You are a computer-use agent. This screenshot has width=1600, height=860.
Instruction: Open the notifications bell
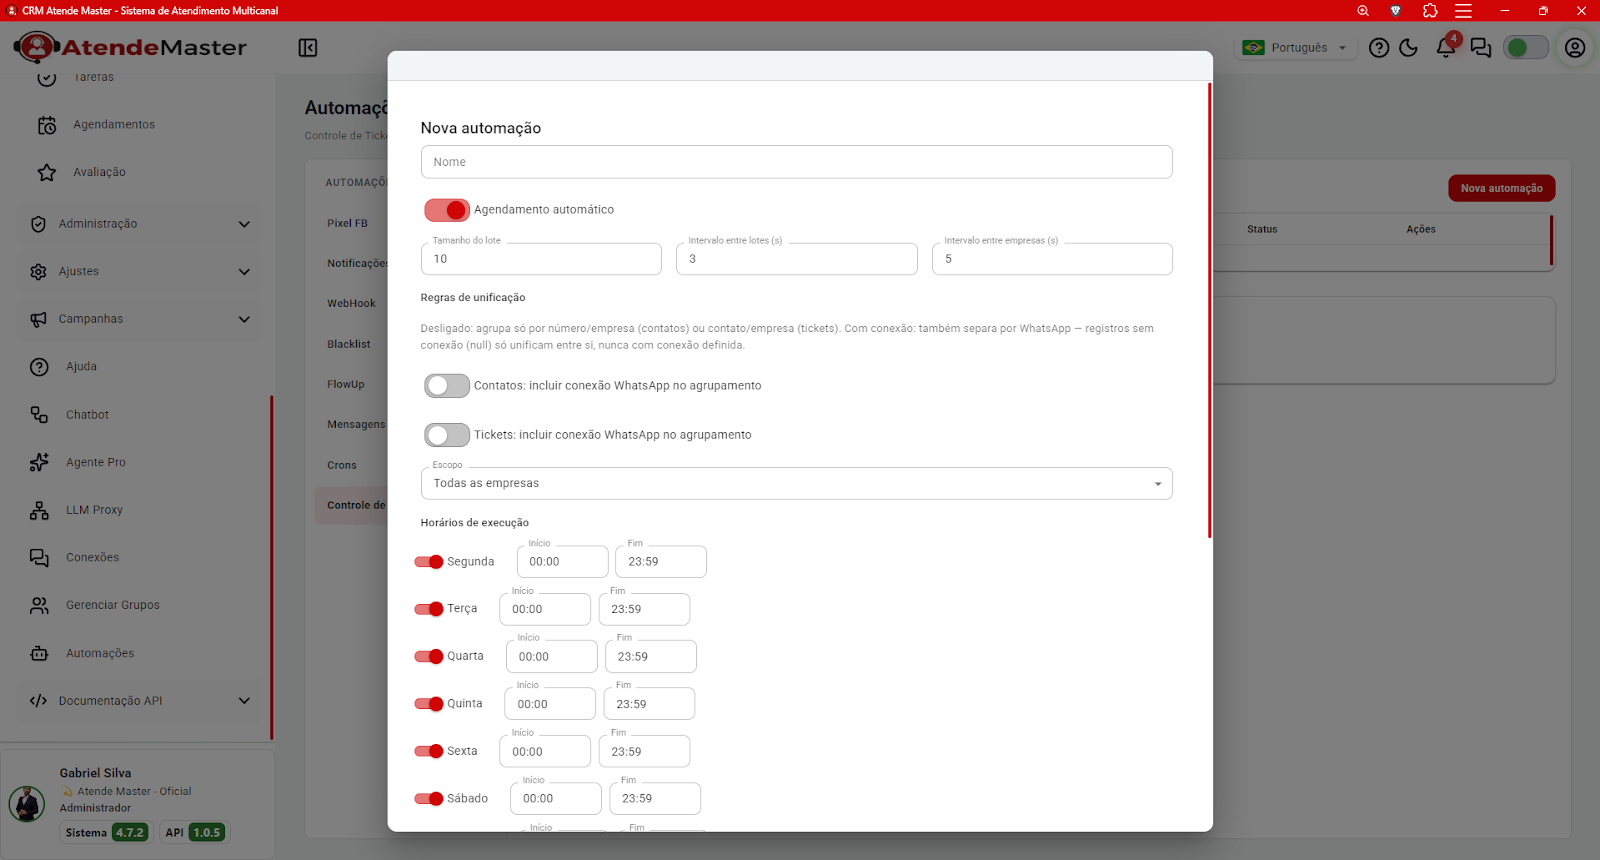point(1446,48)
